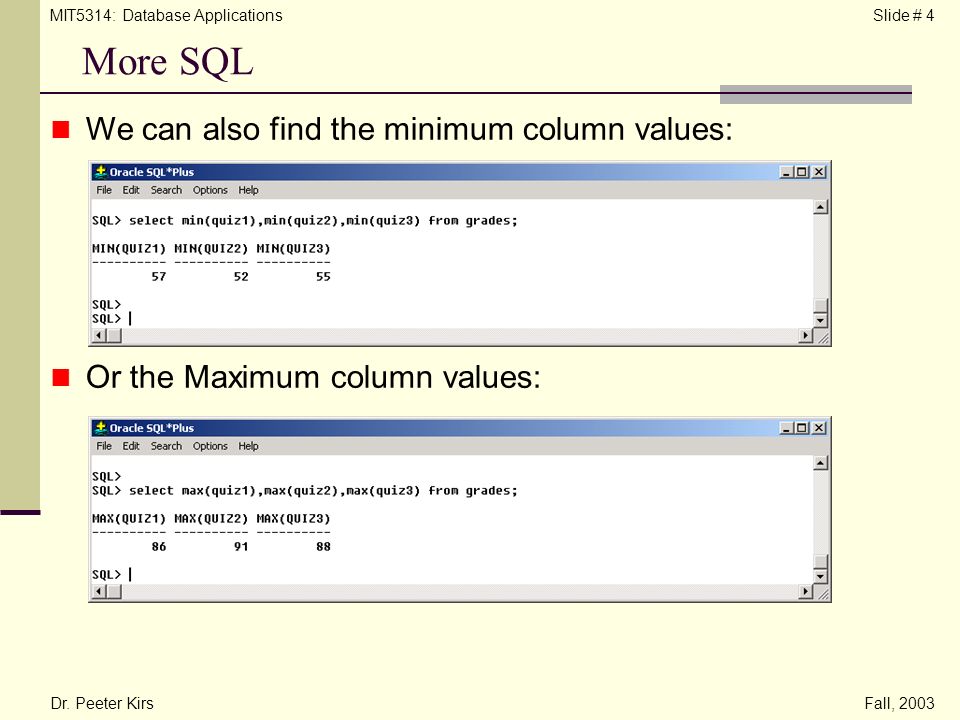The width and height of the screenshot is (960, 720).
Task: Open Help menu in upper SQL*Plus window
Action: (248, 190)
